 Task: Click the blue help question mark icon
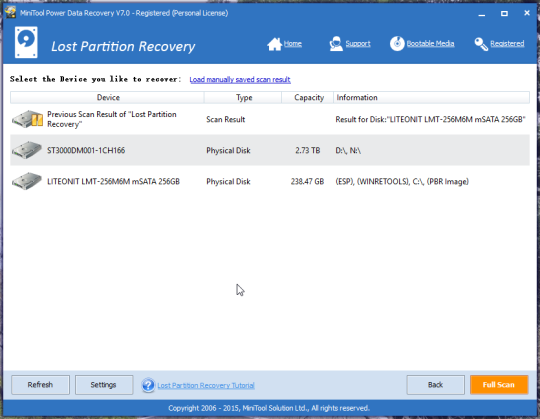[148, 385]
